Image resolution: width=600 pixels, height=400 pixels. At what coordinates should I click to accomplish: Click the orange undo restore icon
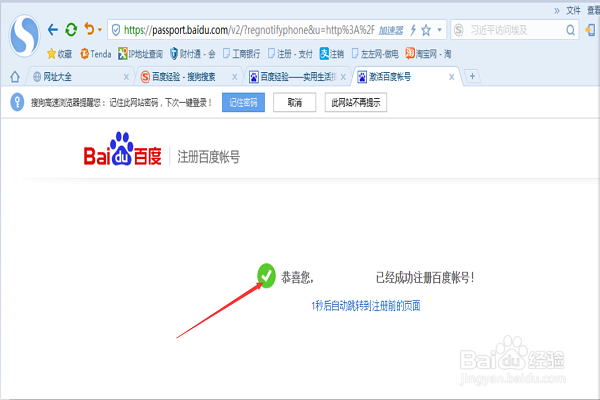[x=89, y=29]
